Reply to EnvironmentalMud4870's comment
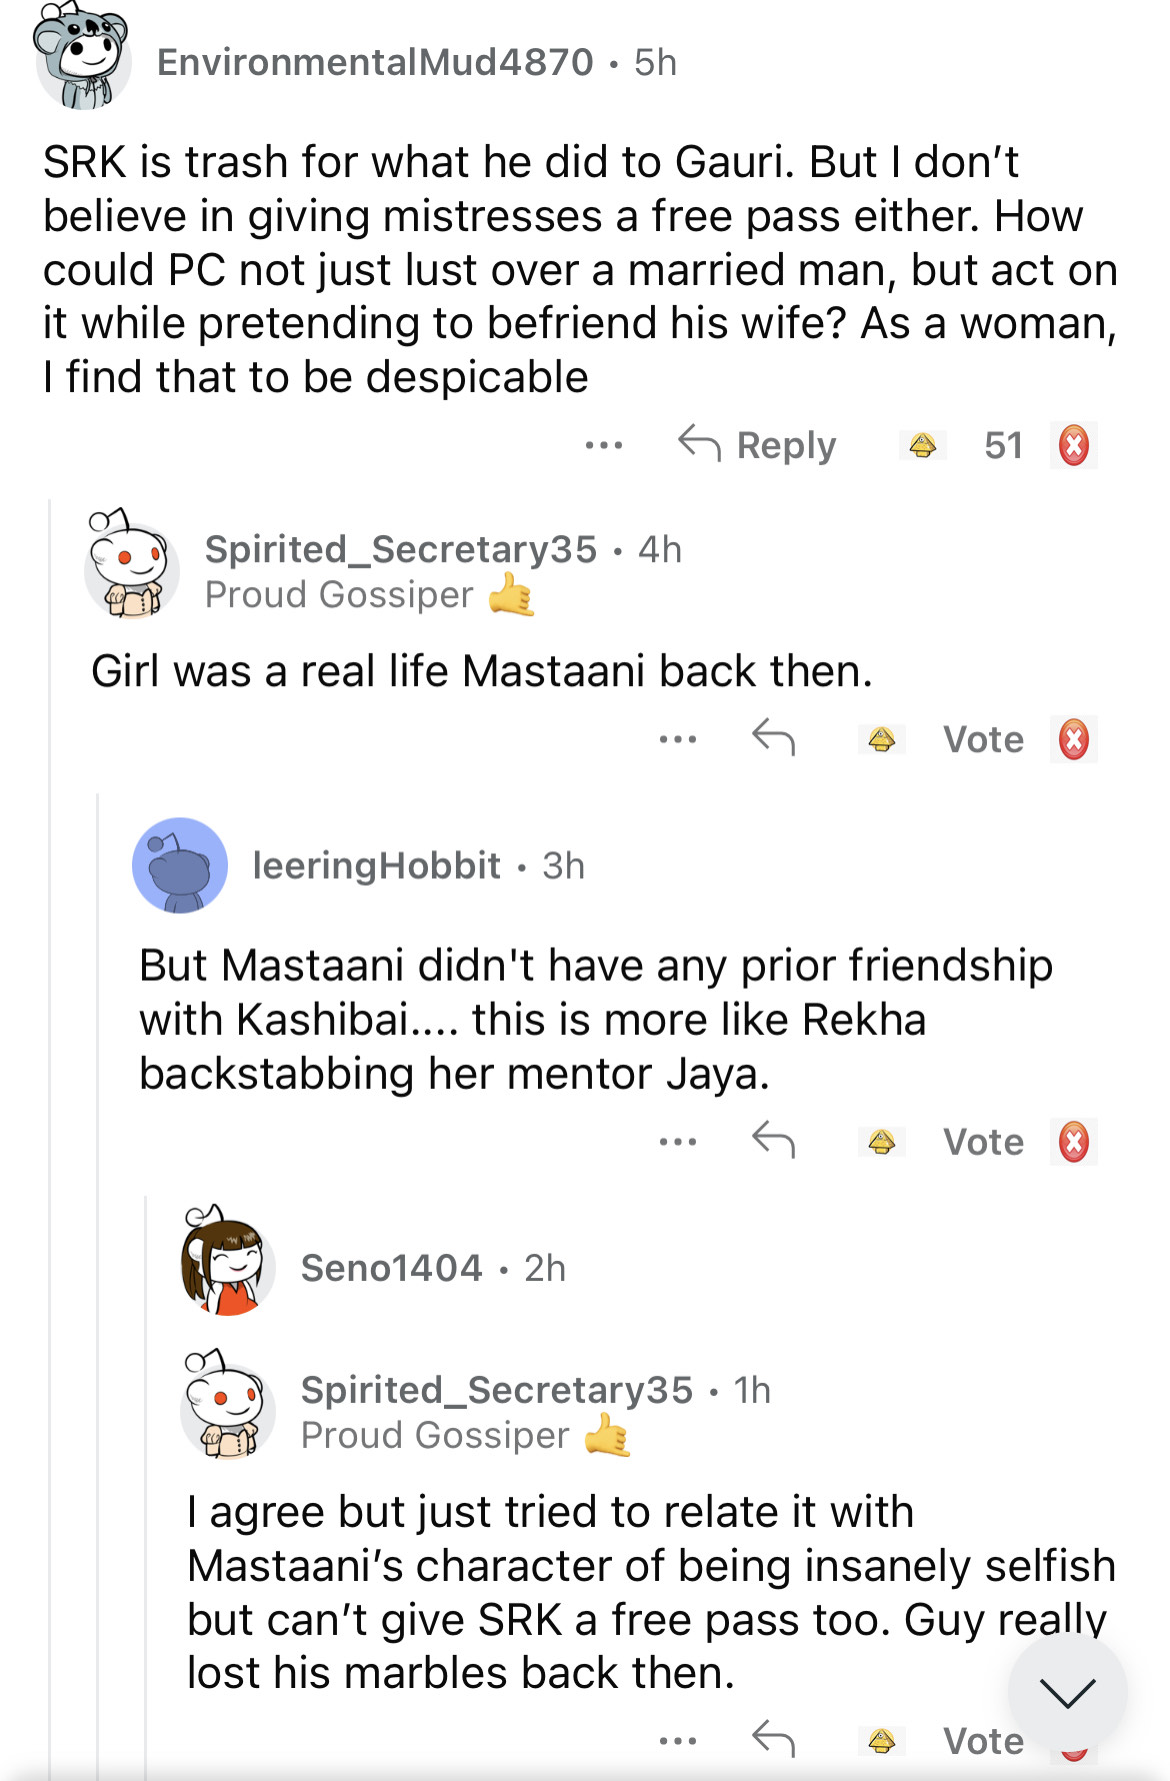The width and height of the screenshot is (1170, 1781). 758,445
